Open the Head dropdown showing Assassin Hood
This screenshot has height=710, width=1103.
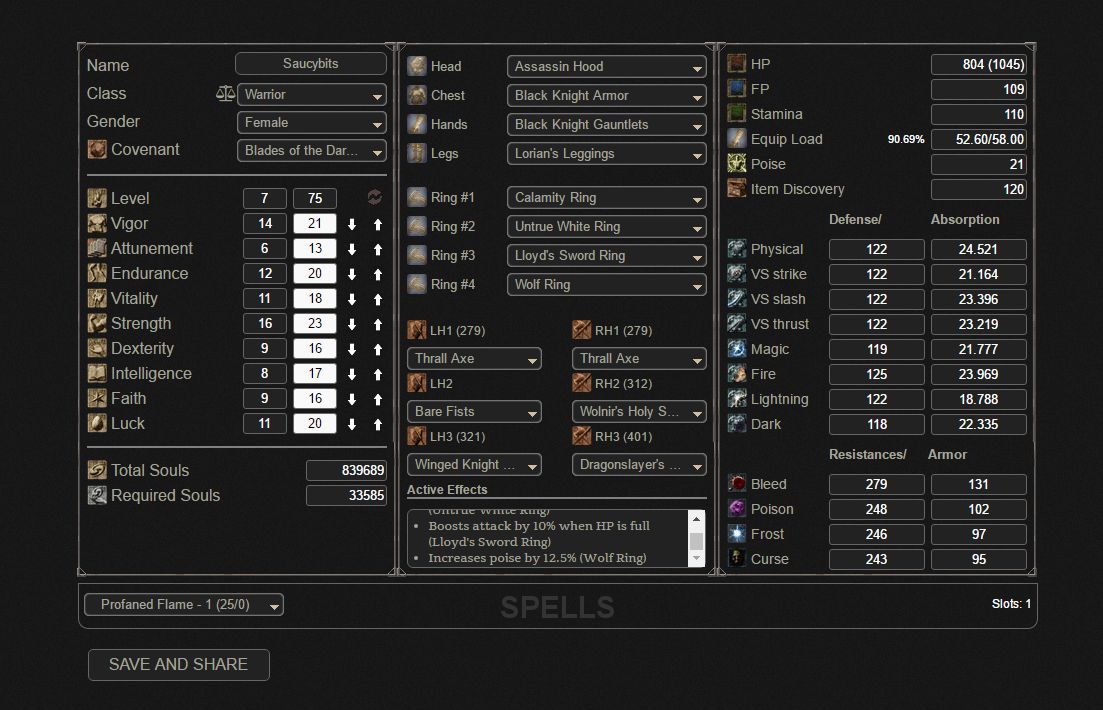tap(606, 66)
